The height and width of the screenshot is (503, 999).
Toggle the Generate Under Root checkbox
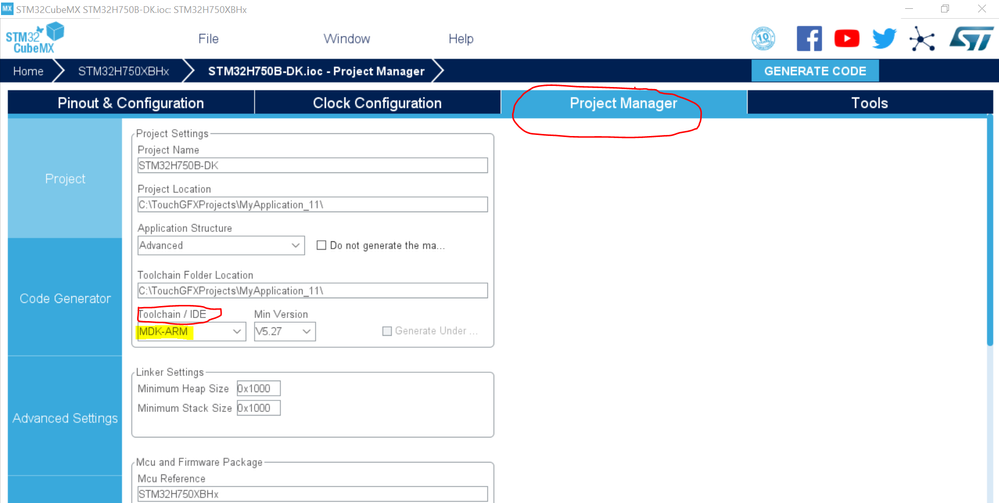point(387,331)
